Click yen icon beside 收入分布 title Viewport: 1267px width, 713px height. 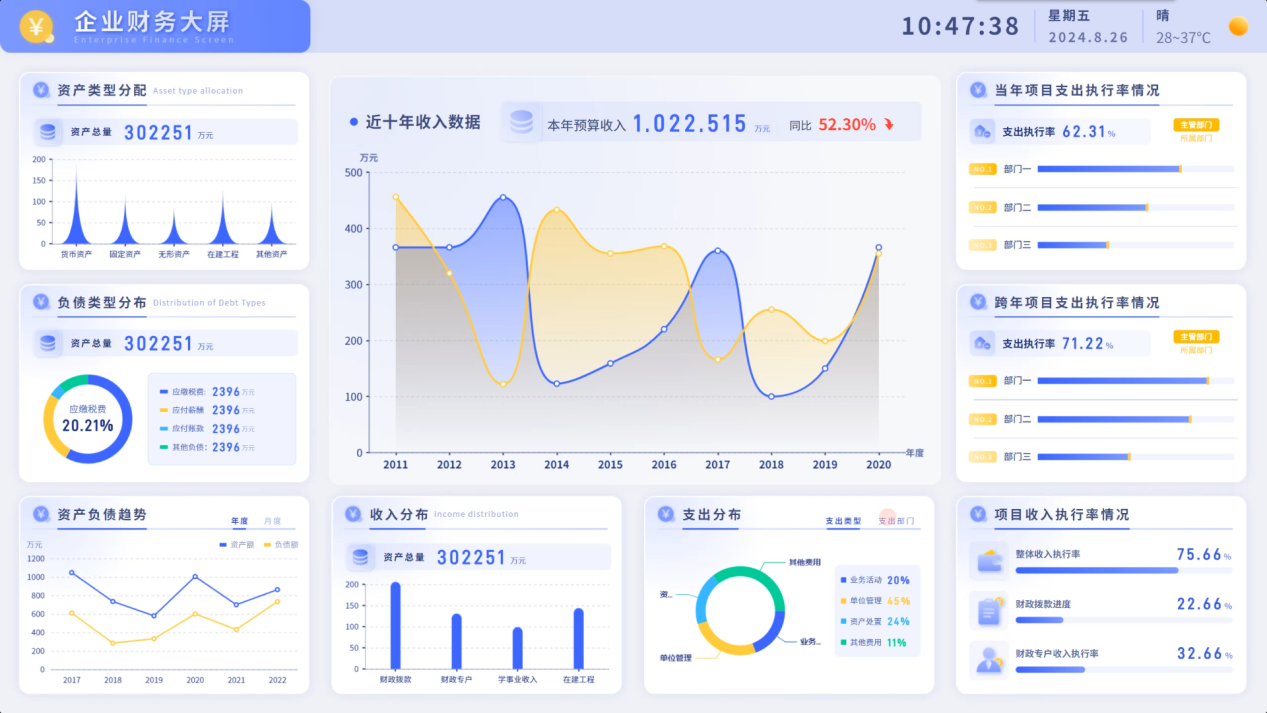(353, 514)
